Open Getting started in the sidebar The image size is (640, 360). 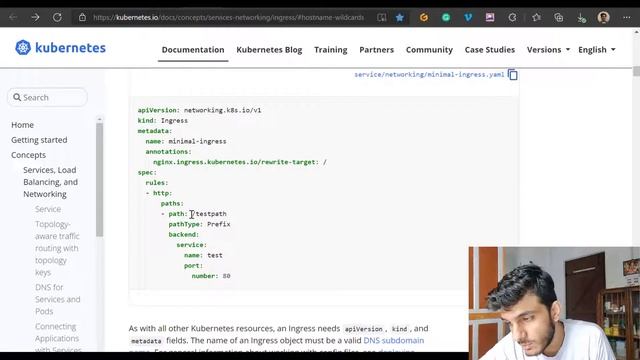tap(39, 140)
